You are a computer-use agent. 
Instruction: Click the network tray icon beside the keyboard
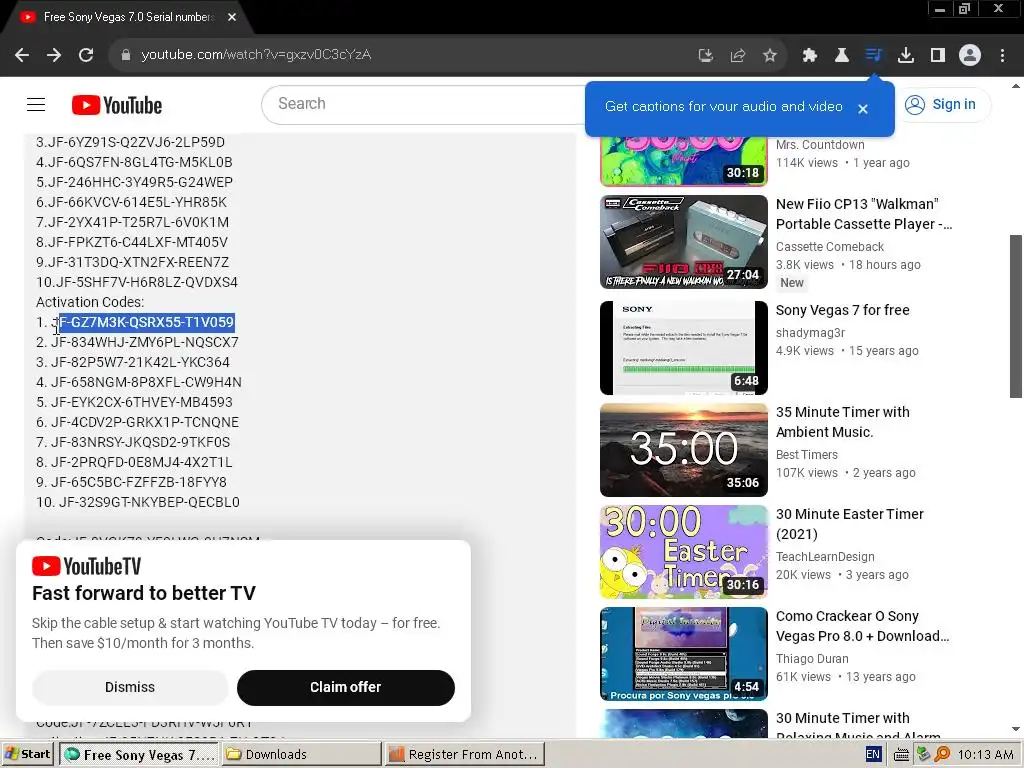click(923, 754)
